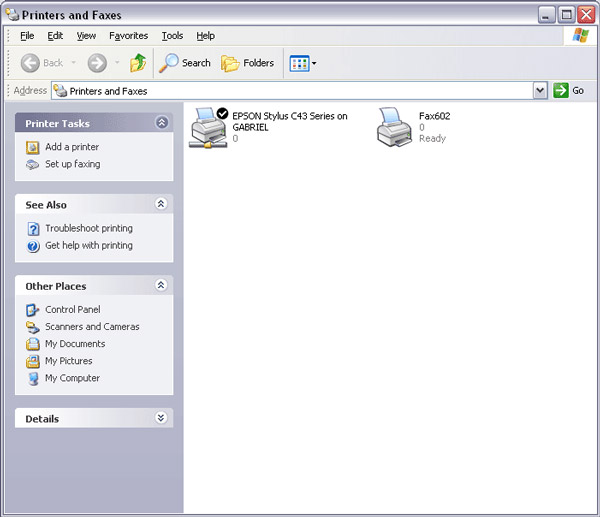Collapse the Other Places panel
Viewport: 600px width, 517px height.
tap(162, 286)
